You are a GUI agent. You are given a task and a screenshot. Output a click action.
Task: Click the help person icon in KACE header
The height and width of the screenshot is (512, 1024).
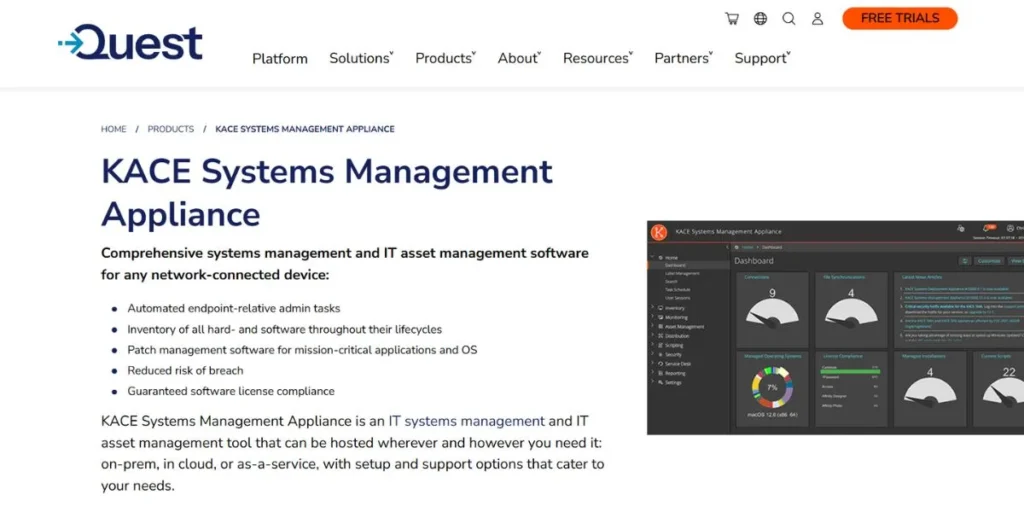coord(961,228)
